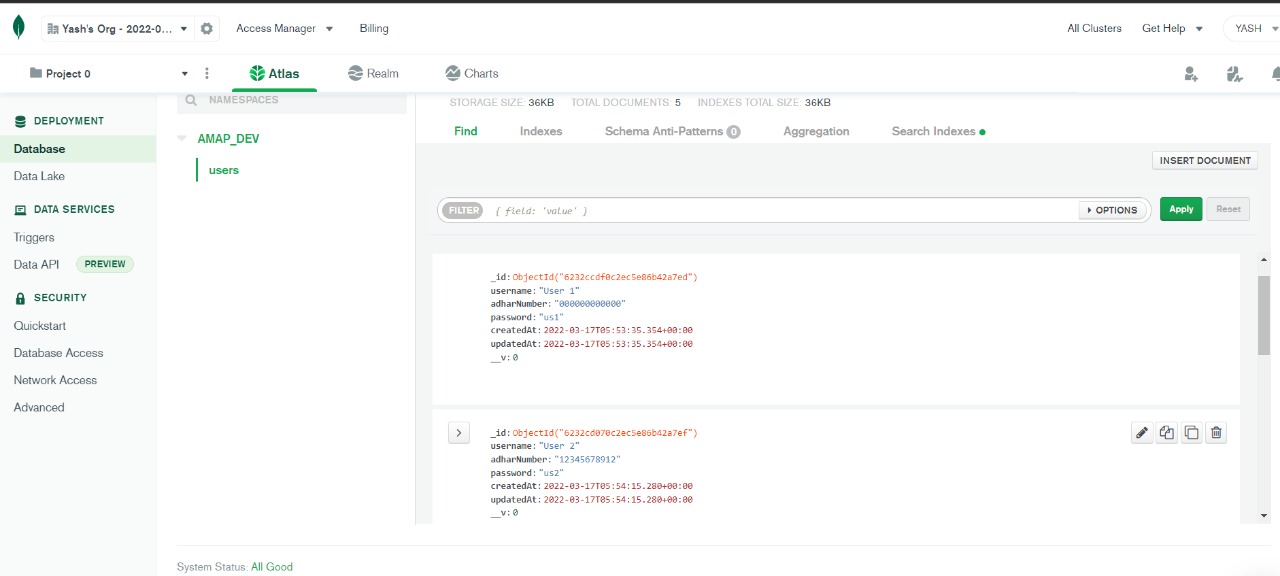
Task: Open Data Lake section
Action: (39, 176)
